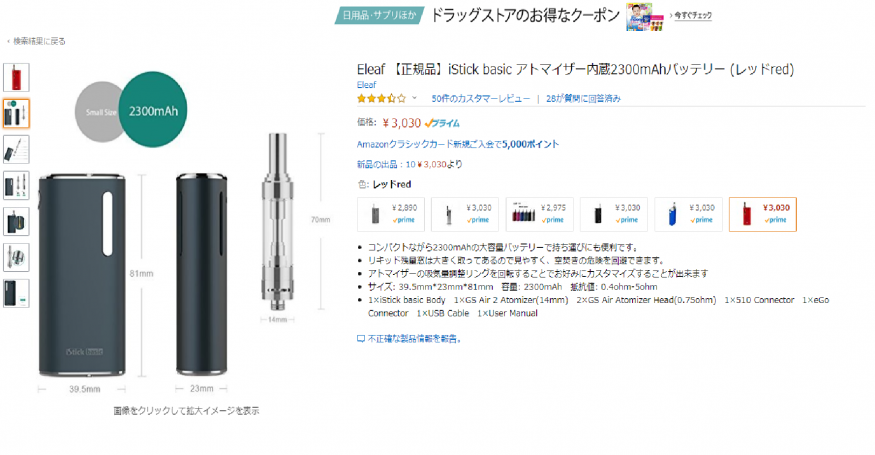Click the star rating icons
Image resolution: width=875 pixels, height=455 pixels.
(382, 98)
